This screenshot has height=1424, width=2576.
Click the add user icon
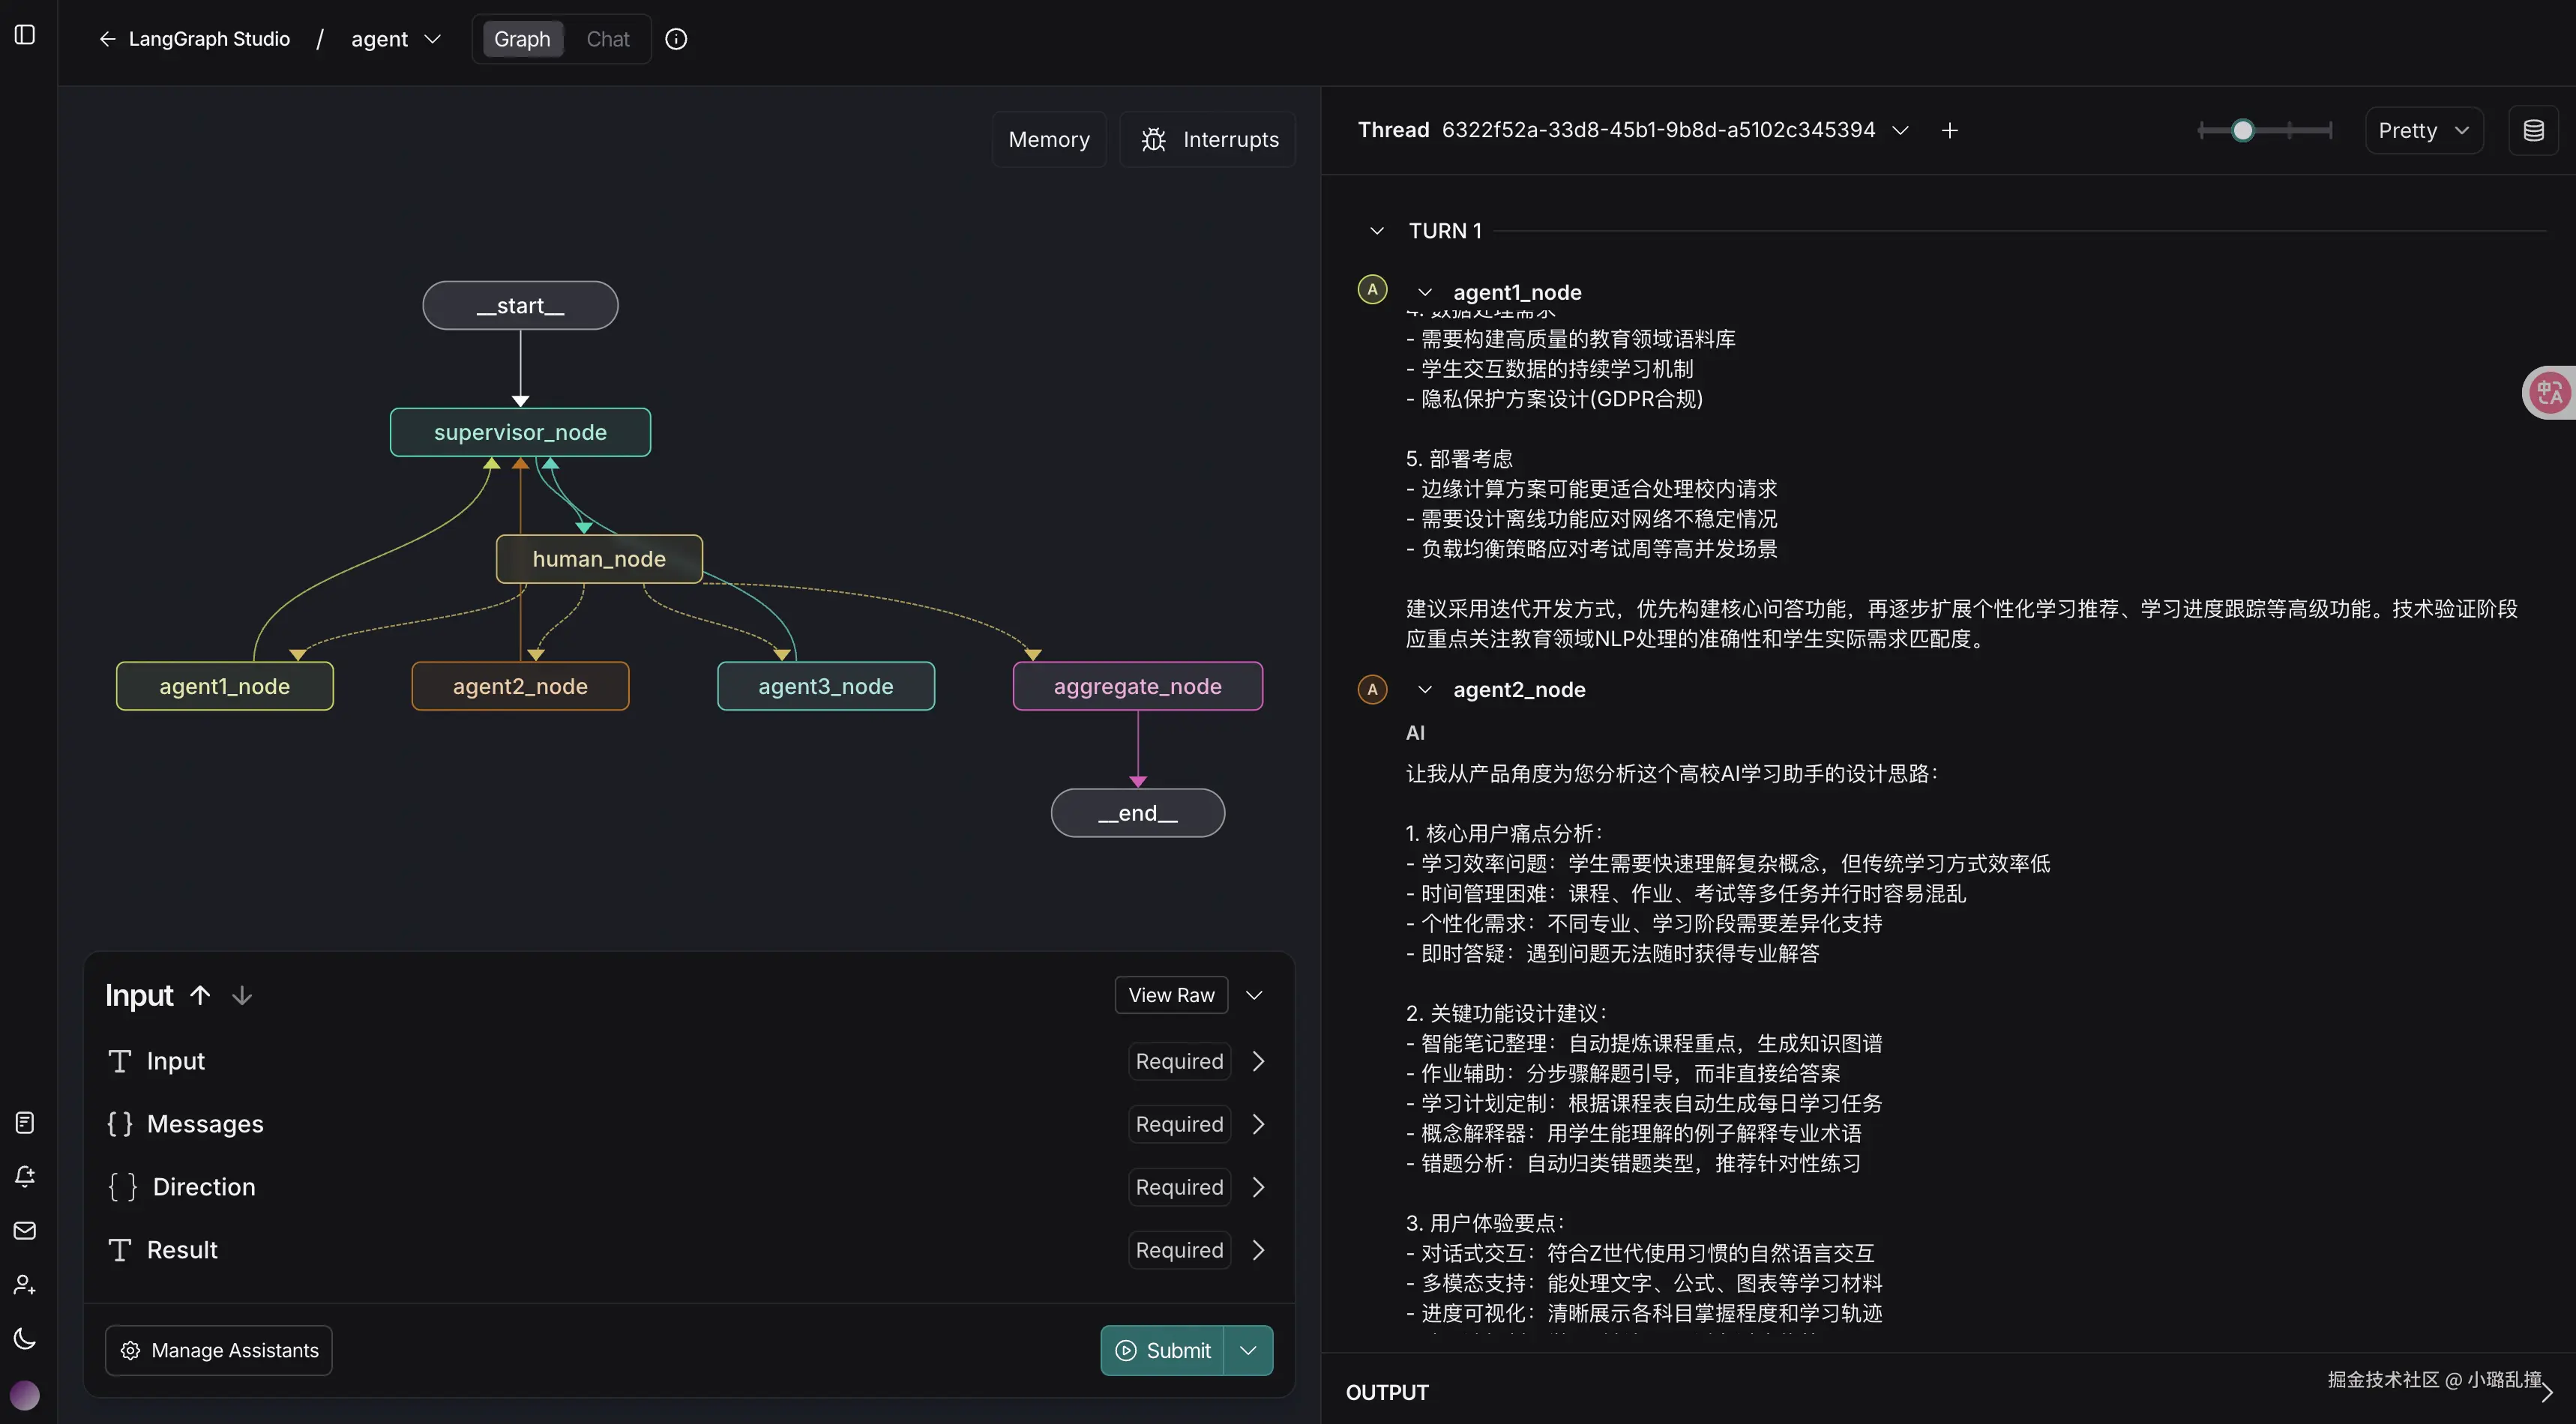[25, 1284]
